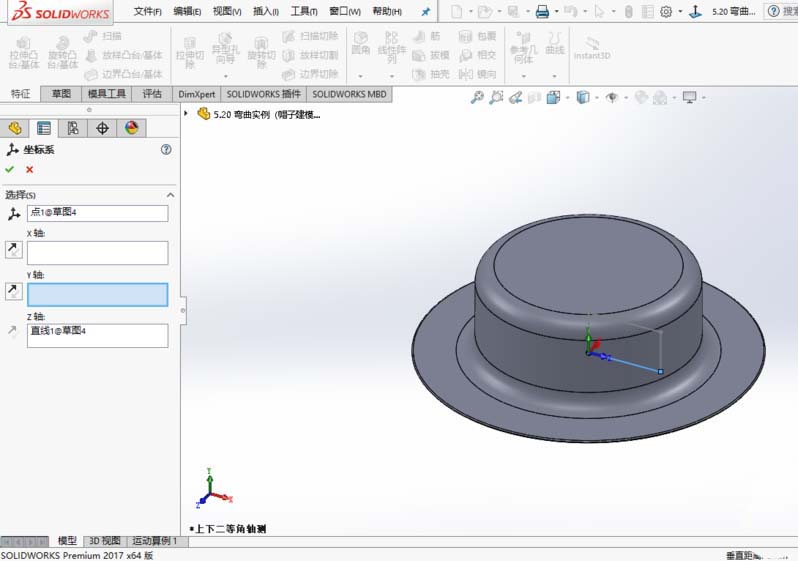Open the 视图(V) menu

pos(227,11)
